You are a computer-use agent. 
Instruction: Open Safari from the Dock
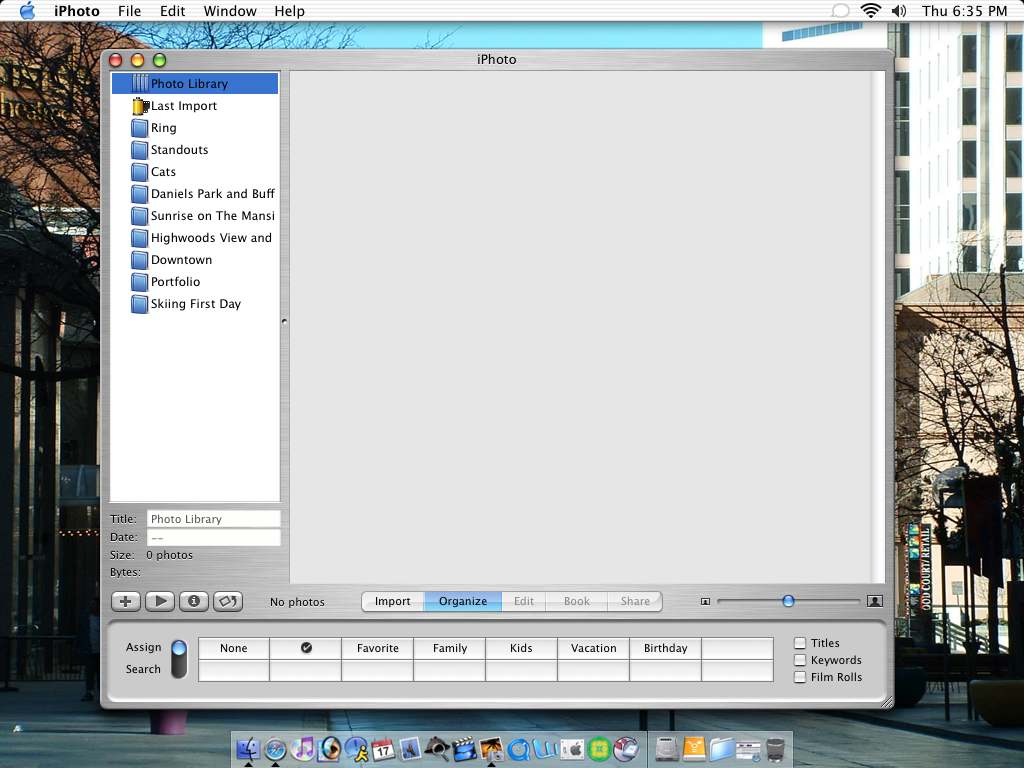275,748
